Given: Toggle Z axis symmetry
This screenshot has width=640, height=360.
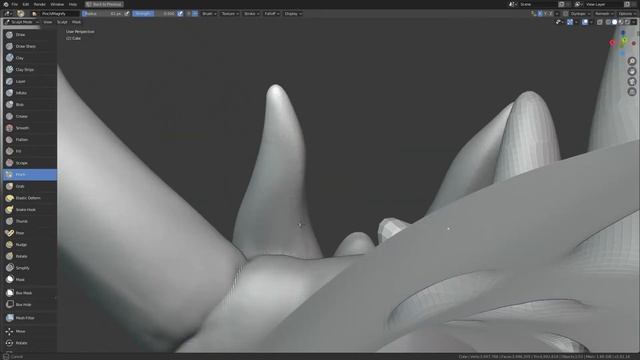Looking at the screenshot, I should point(551,13).
